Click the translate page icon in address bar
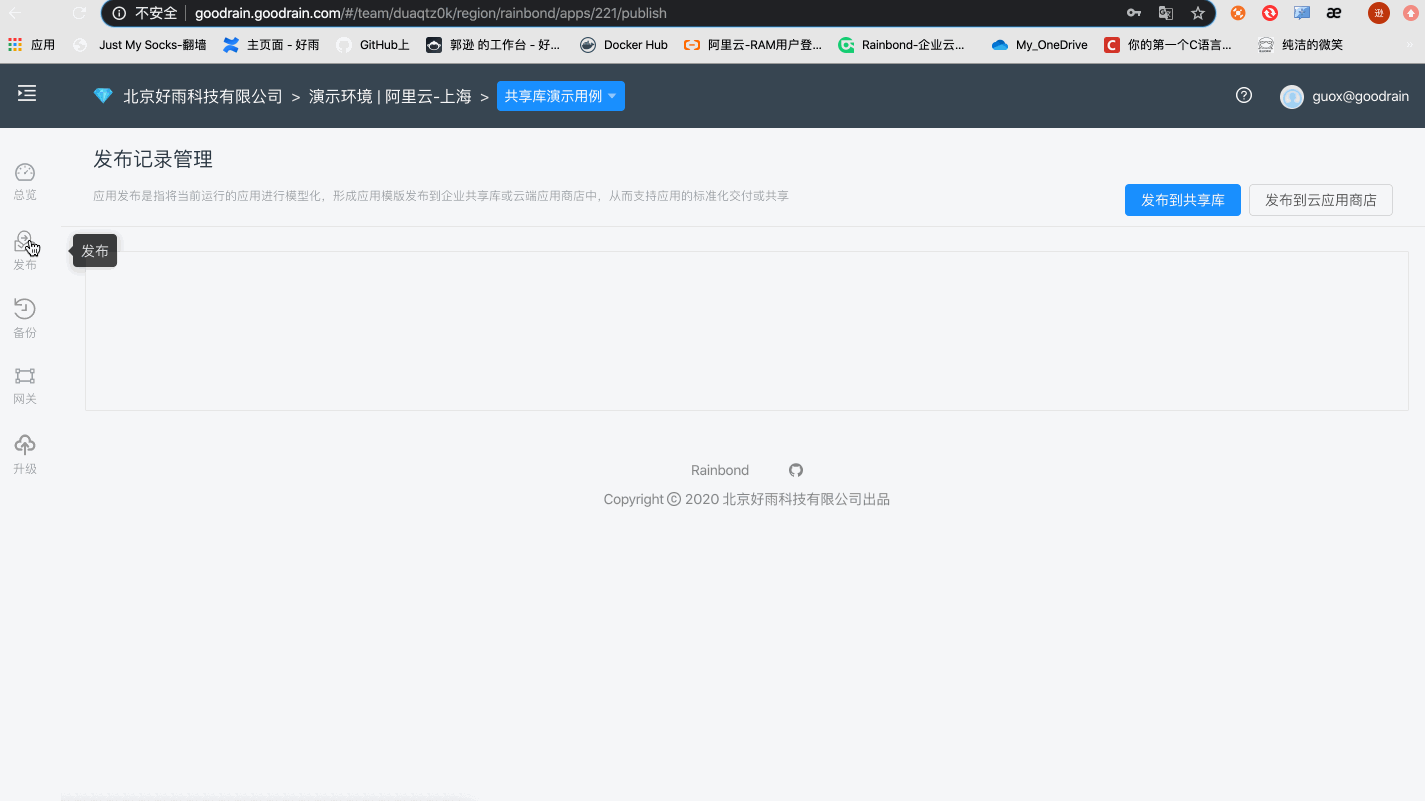This screenshot has width=1425, height=801. click(1166, 13)
